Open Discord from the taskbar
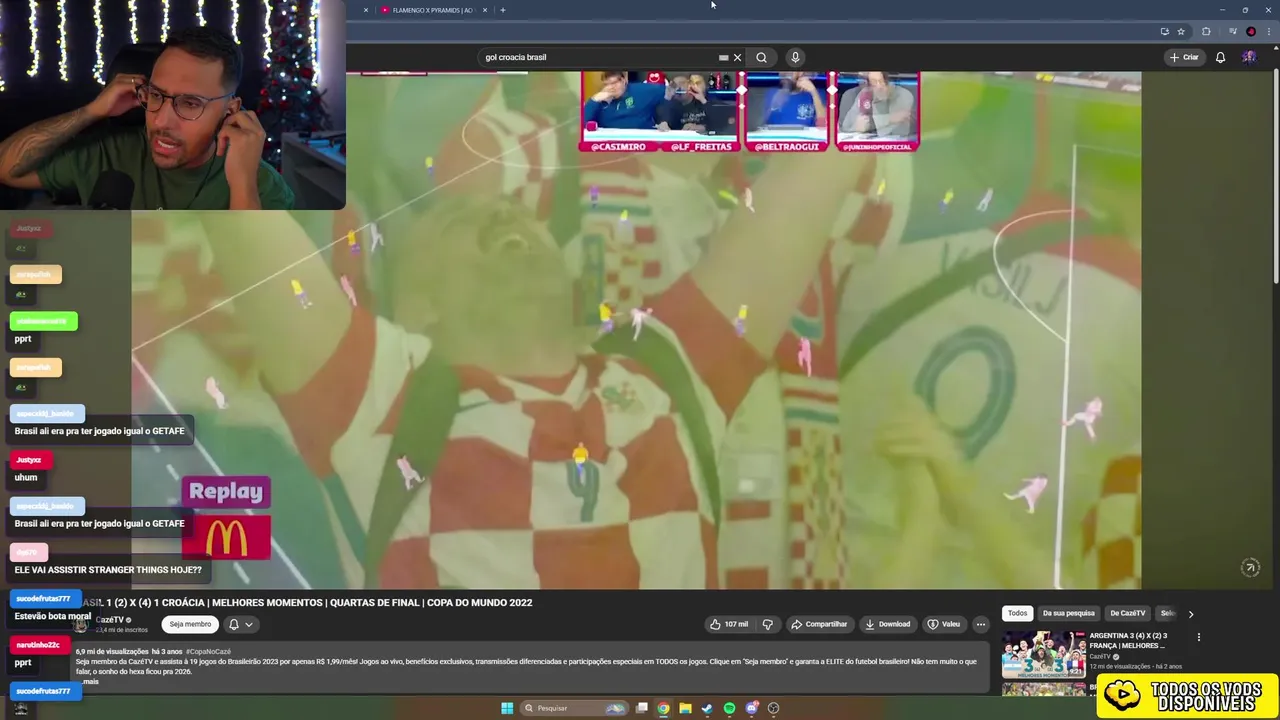Image resolution: width=1280 pixels, height=720 pixels. 751,708
